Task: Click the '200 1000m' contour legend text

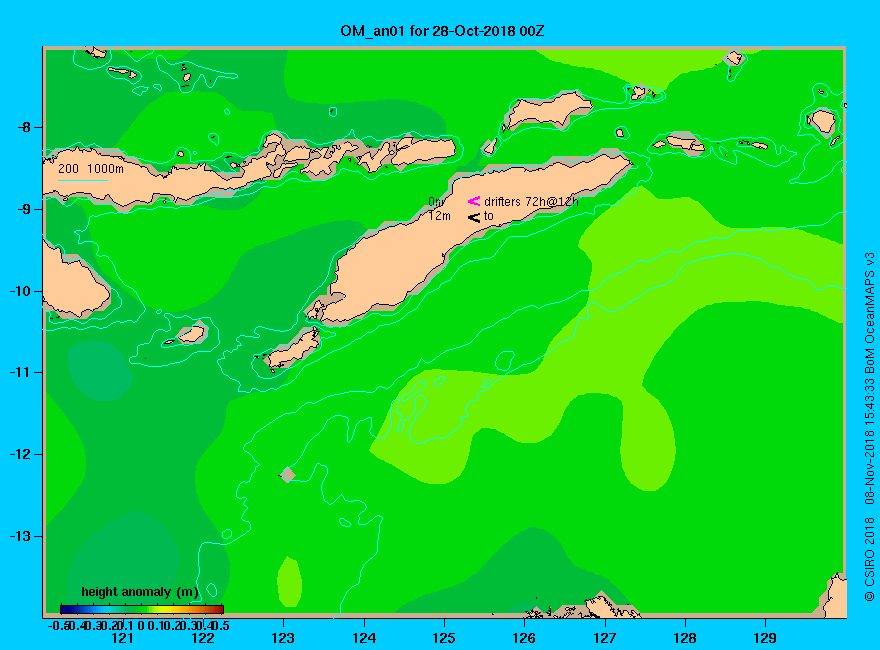Action: [91, 169]
